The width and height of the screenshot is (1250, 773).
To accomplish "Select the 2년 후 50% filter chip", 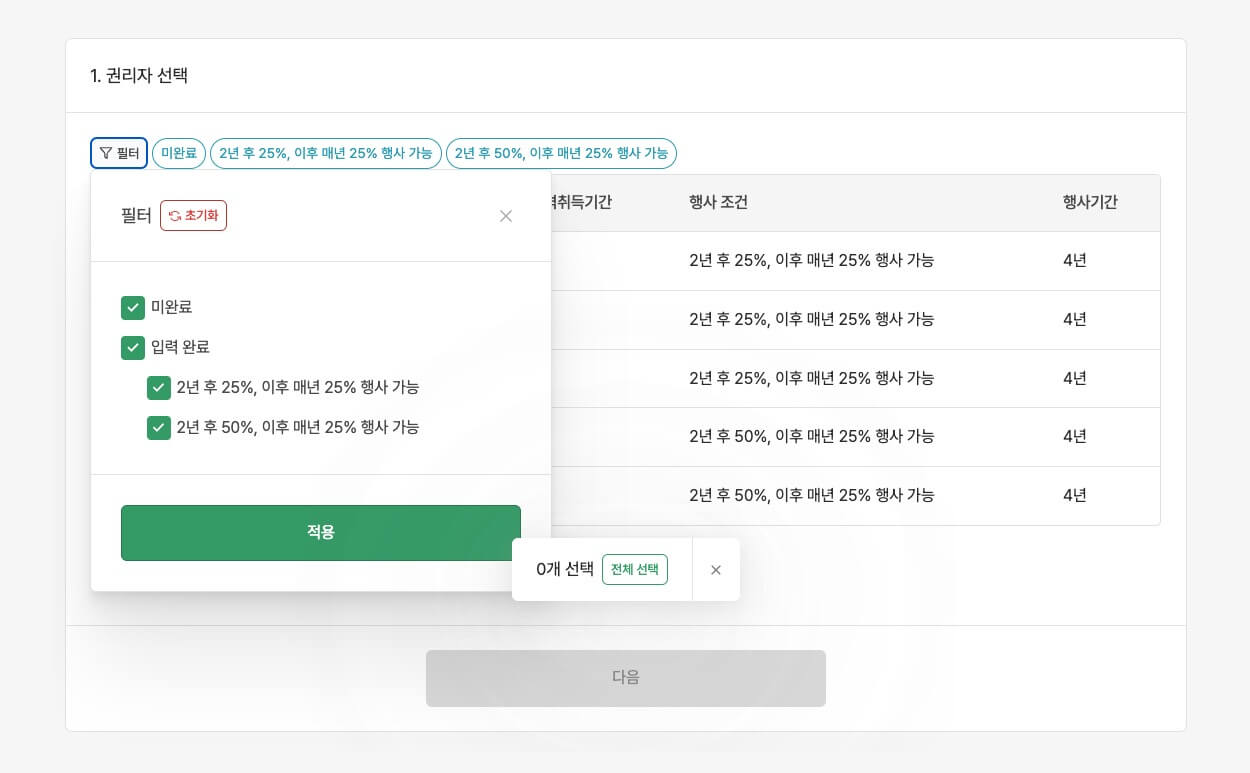I will pyautogui.click(x=561, y=153).
